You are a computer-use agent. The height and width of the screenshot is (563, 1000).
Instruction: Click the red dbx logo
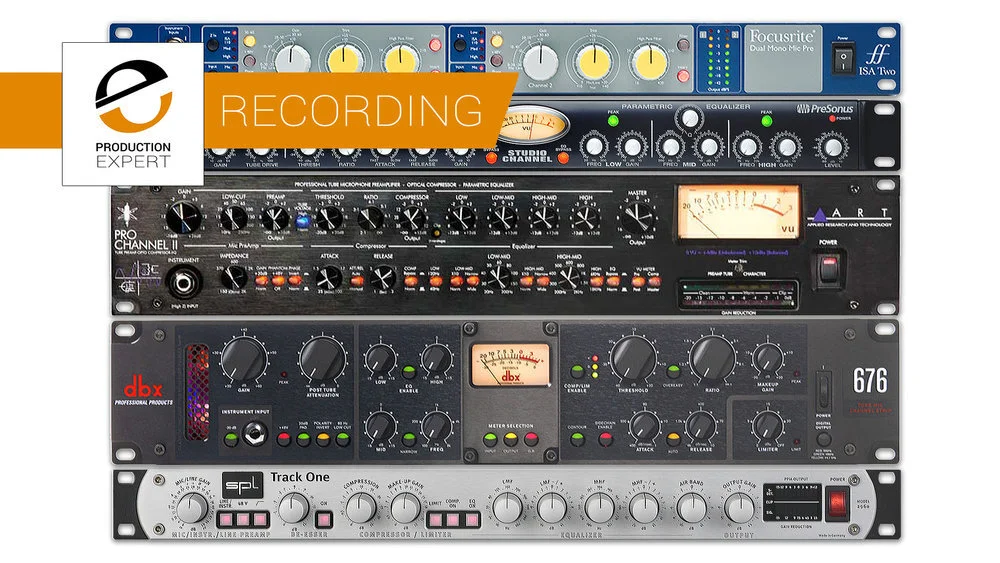[143, 387]
